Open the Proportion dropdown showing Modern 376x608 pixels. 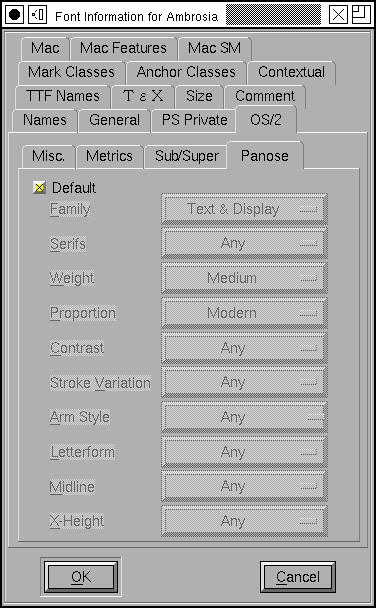coord(244,313)
